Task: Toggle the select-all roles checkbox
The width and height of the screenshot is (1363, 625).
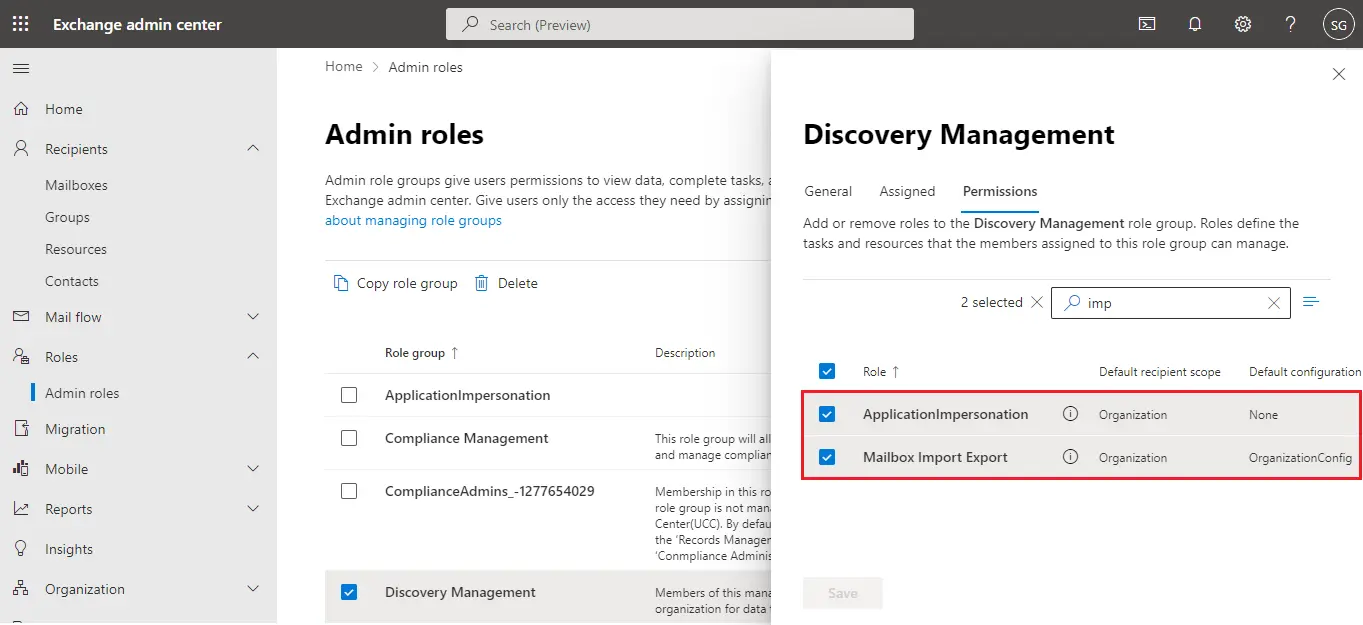Action: tap(827, 371)
